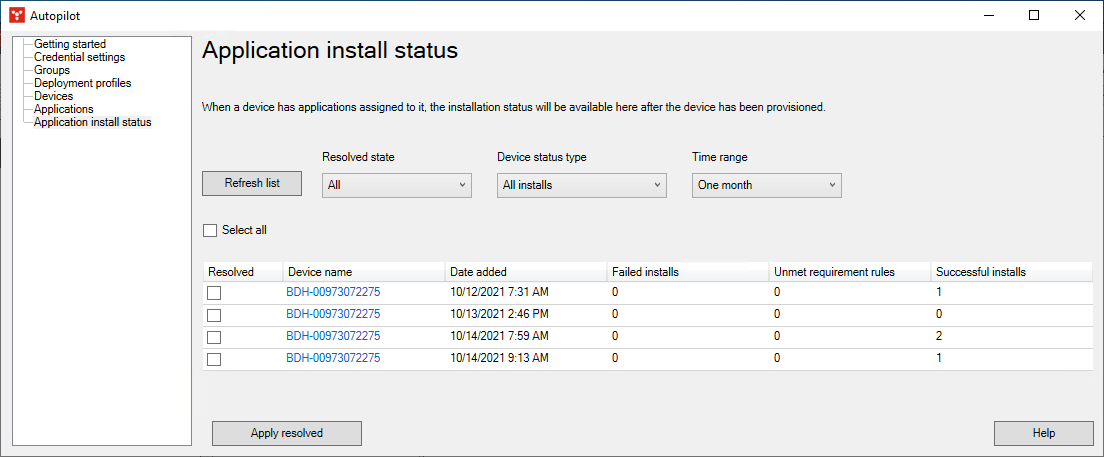Open the Applications tree item
Screen dimensions: 1104x457
coord(64,110)
